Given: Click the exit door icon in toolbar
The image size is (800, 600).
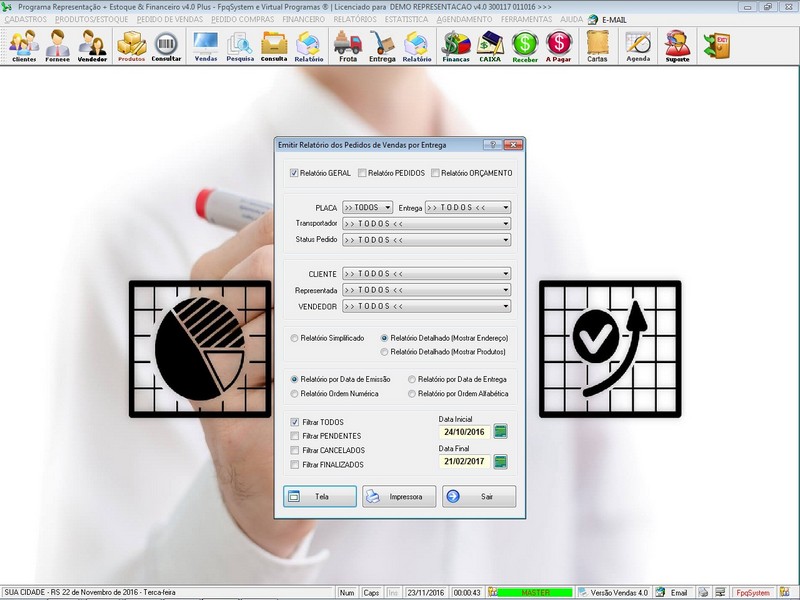Looking at the screenshot, I should 716,46.
